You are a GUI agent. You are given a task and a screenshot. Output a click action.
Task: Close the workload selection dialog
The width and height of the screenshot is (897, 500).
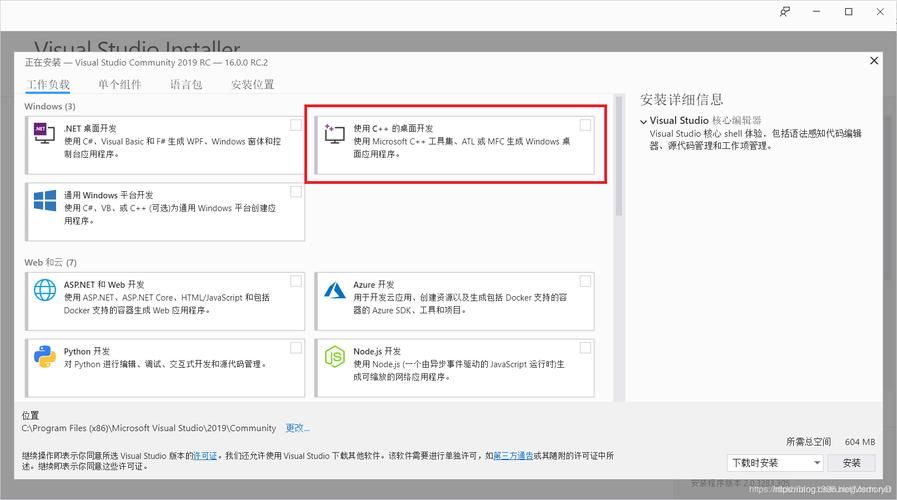coord(874,61)
